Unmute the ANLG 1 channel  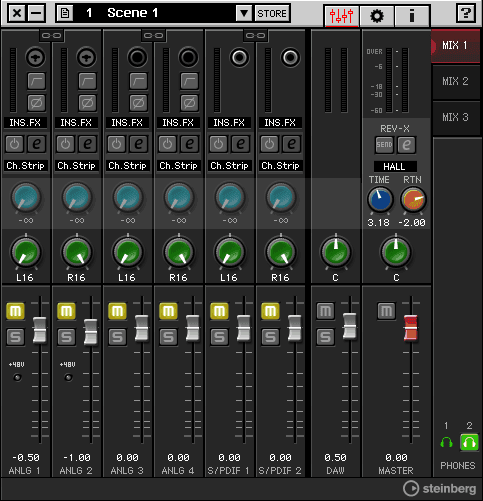(x=15, y=311)
